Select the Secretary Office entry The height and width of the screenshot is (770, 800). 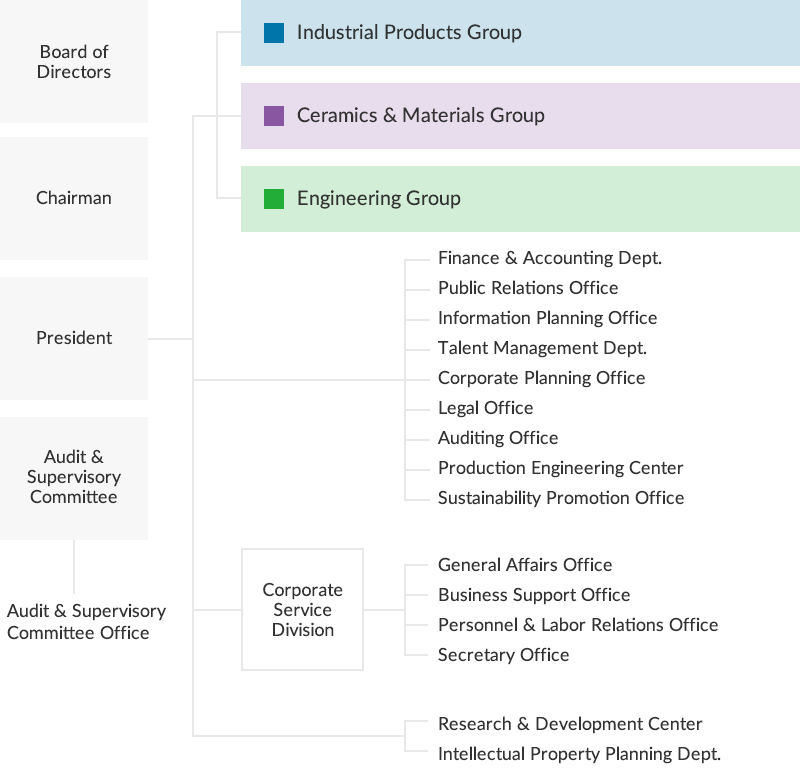(x=503, y=654)
